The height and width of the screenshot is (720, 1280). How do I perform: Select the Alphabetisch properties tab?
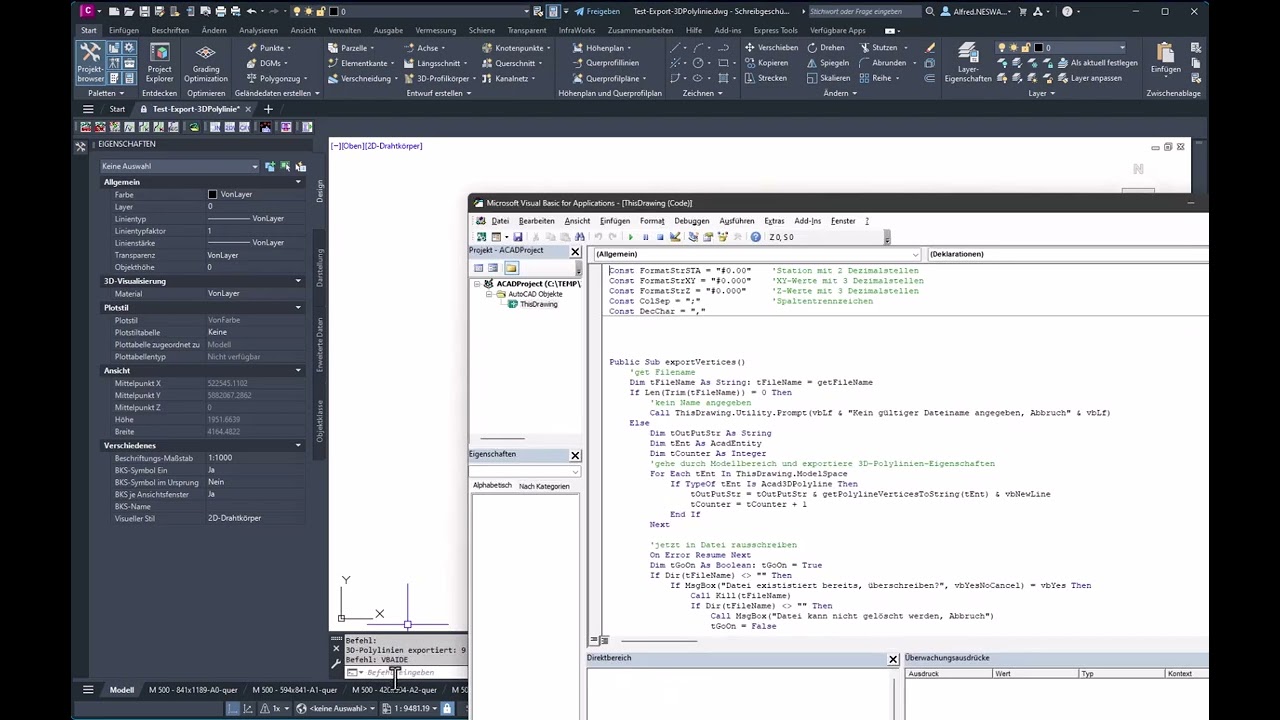492,486
